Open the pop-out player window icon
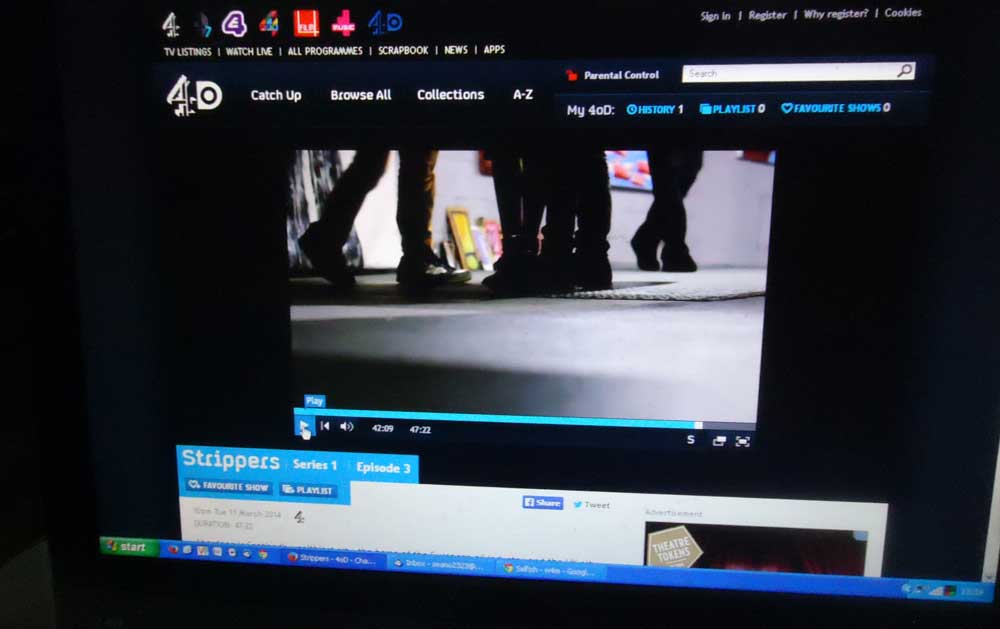Screen dimensions: 1000x629 (719, 441)
